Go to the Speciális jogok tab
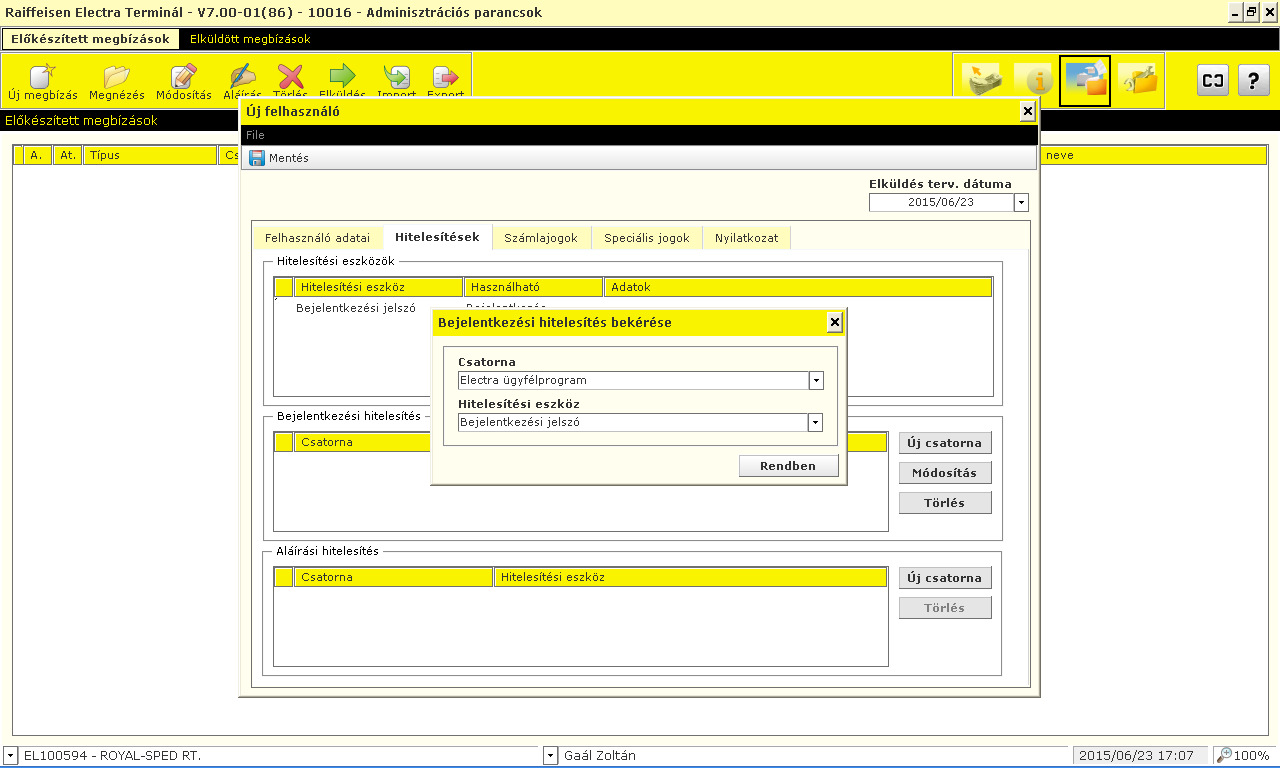Image resolution: width=1280 pixels, height=768 pixels. click(647, 238)
